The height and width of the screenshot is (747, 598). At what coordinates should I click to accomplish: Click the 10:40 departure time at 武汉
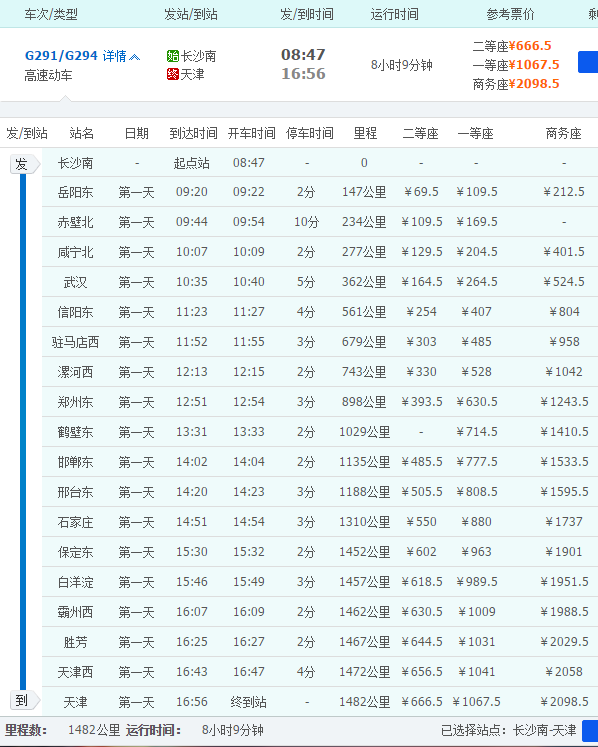click(x=248, y=282)
